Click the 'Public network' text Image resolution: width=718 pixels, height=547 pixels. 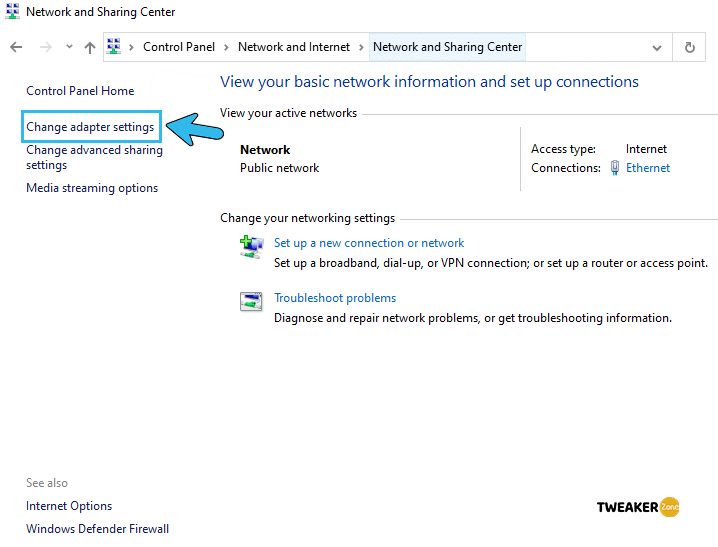click(x=279, y=168)
